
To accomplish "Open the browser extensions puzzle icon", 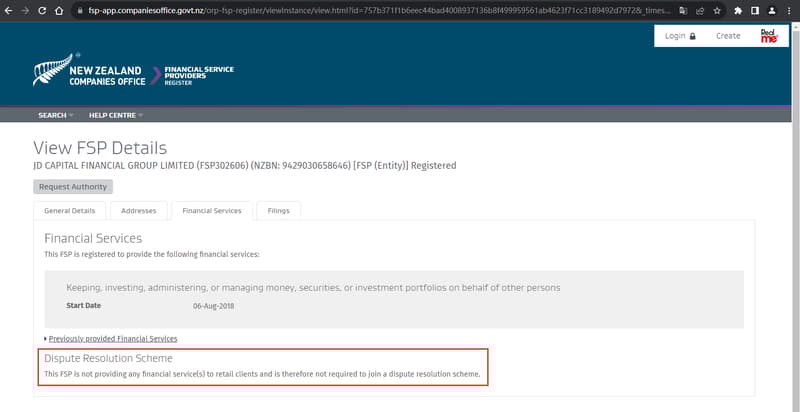I will [x=738, y=10].
